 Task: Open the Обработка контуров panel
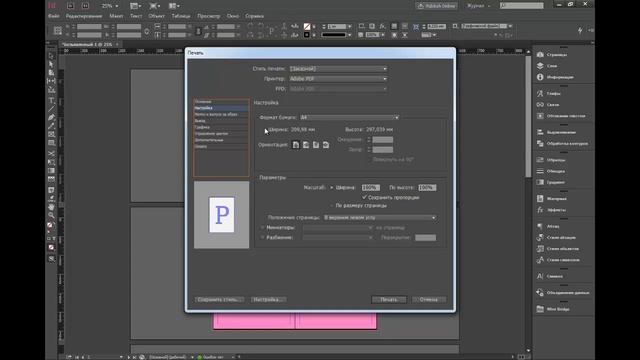click(x=562, y=144)
